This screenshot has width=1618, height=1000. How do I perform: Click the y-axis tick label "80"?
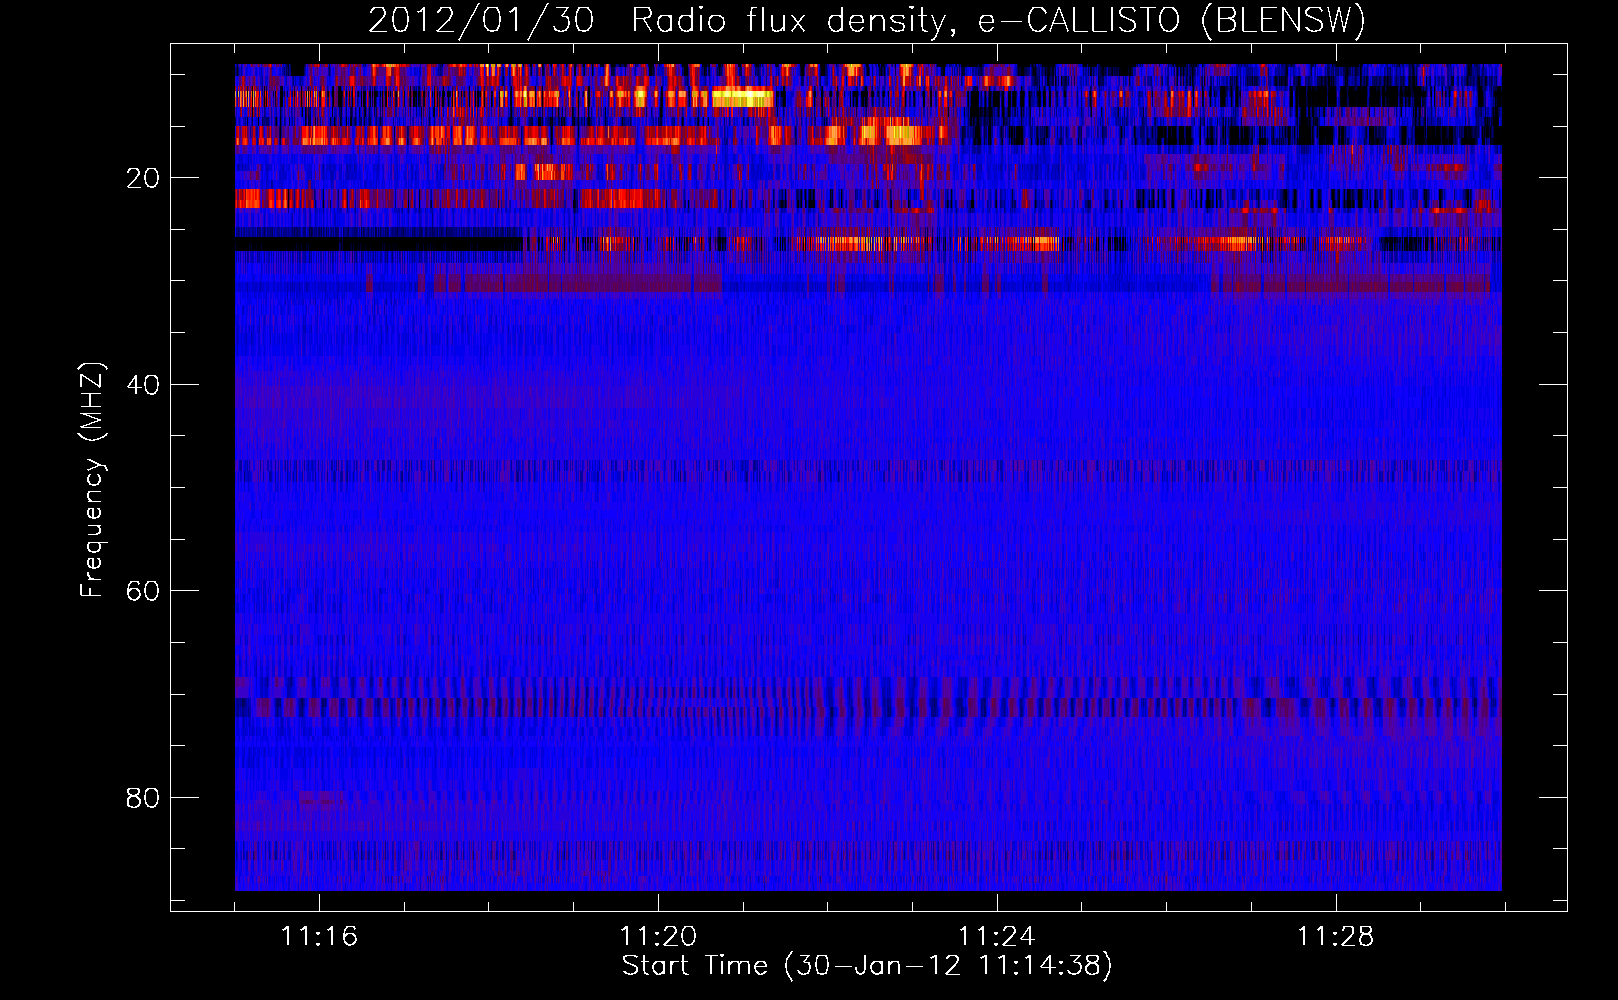click(x=144, y=798)
